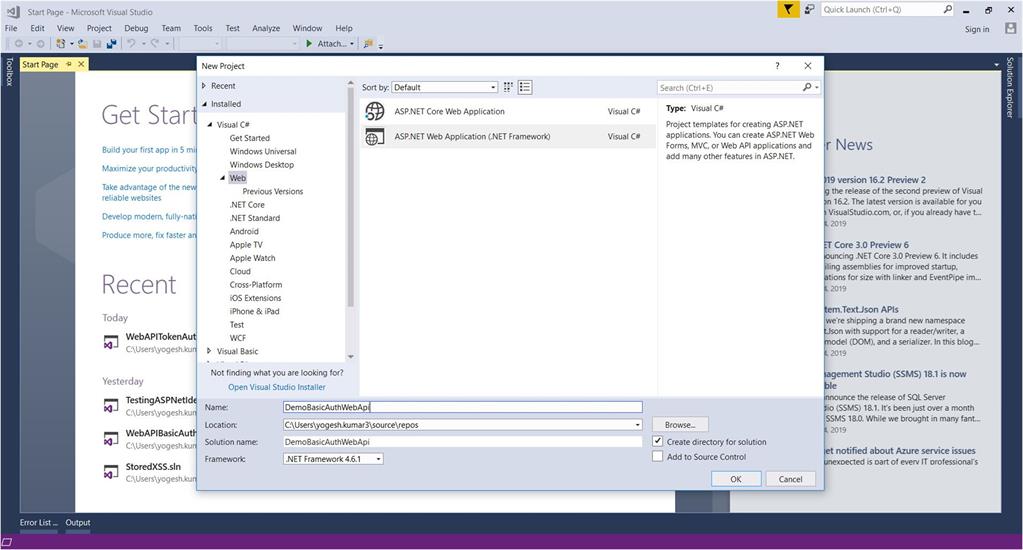
Task: Click the Save toolbar icon
Action: click(x=97, y=44)
